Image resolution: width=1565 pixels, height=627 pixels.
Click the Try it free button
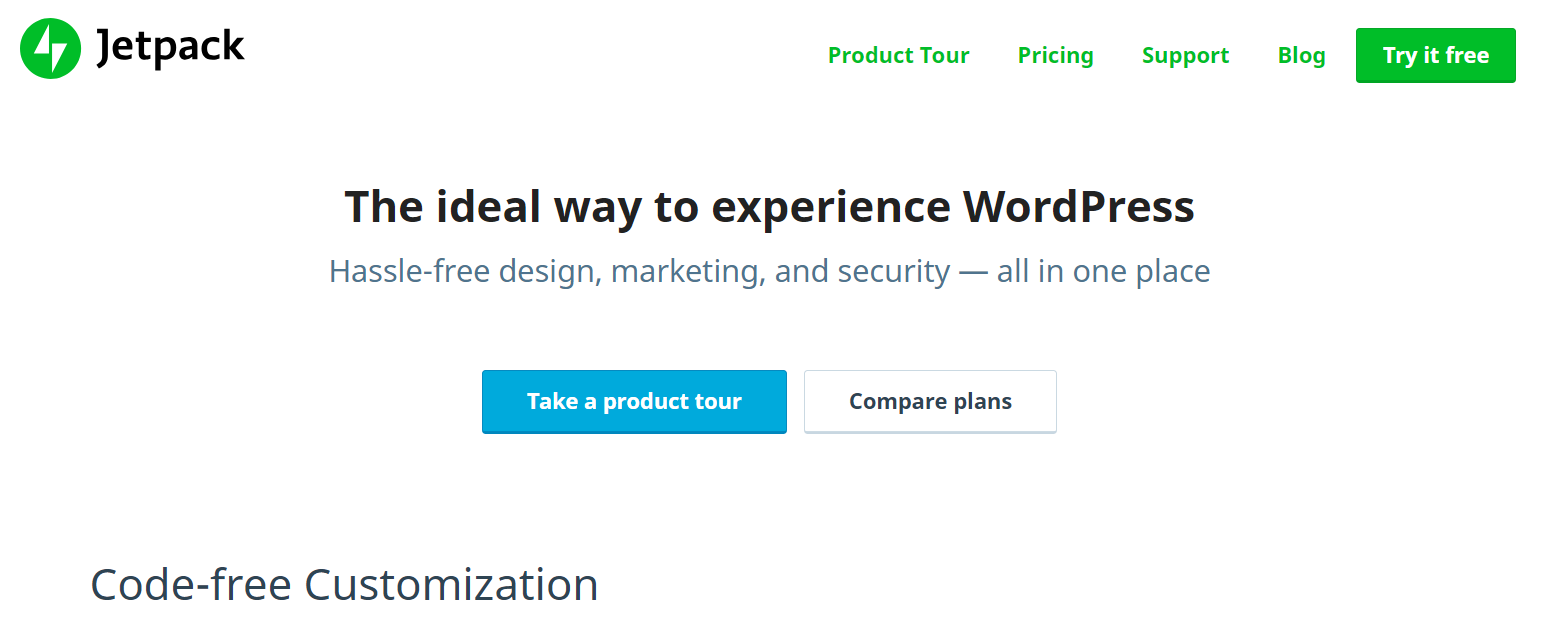click(x=1434, y=55)
